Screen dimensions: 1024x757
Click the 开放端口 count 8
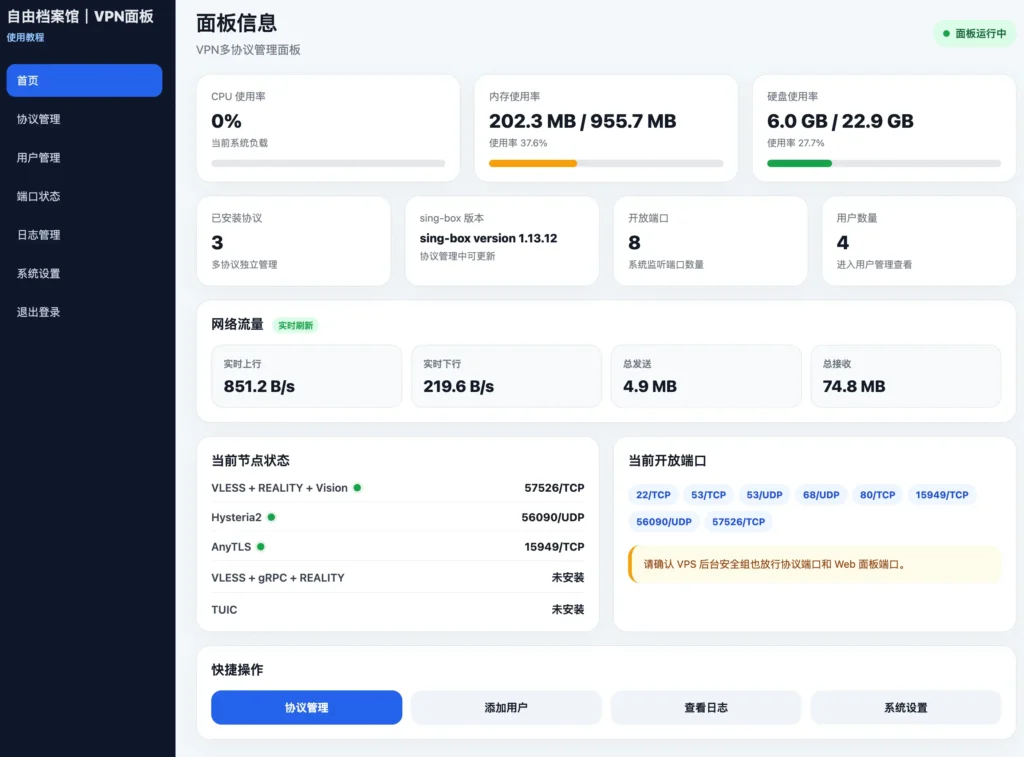[x=634, y=242]
